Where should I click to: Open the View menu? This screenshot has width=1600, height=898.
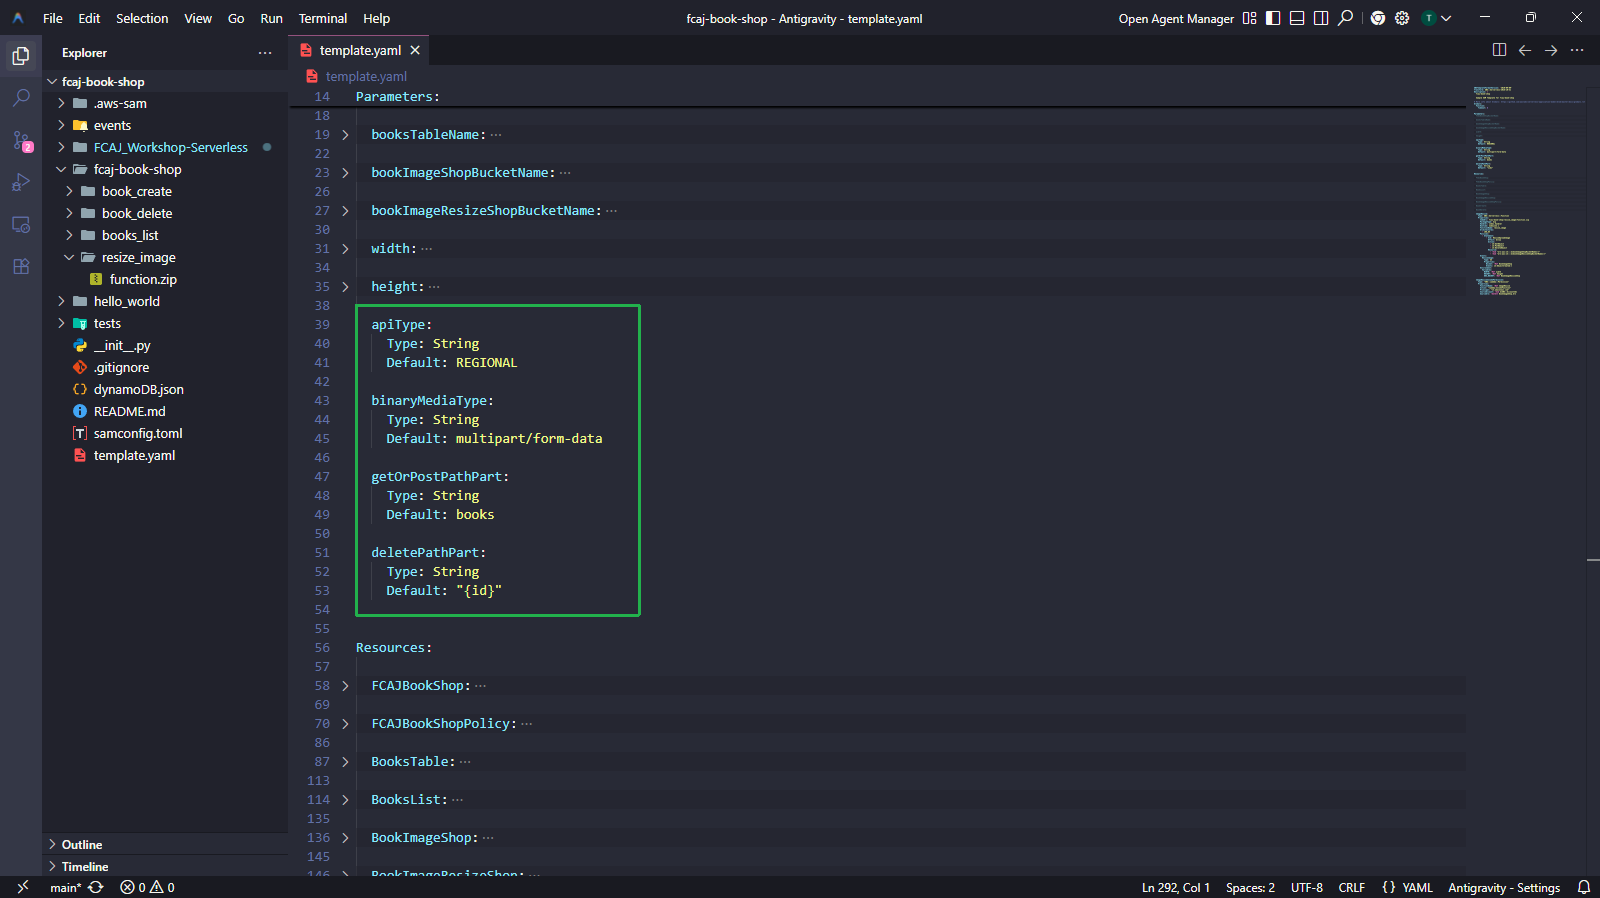pos(198,18)
